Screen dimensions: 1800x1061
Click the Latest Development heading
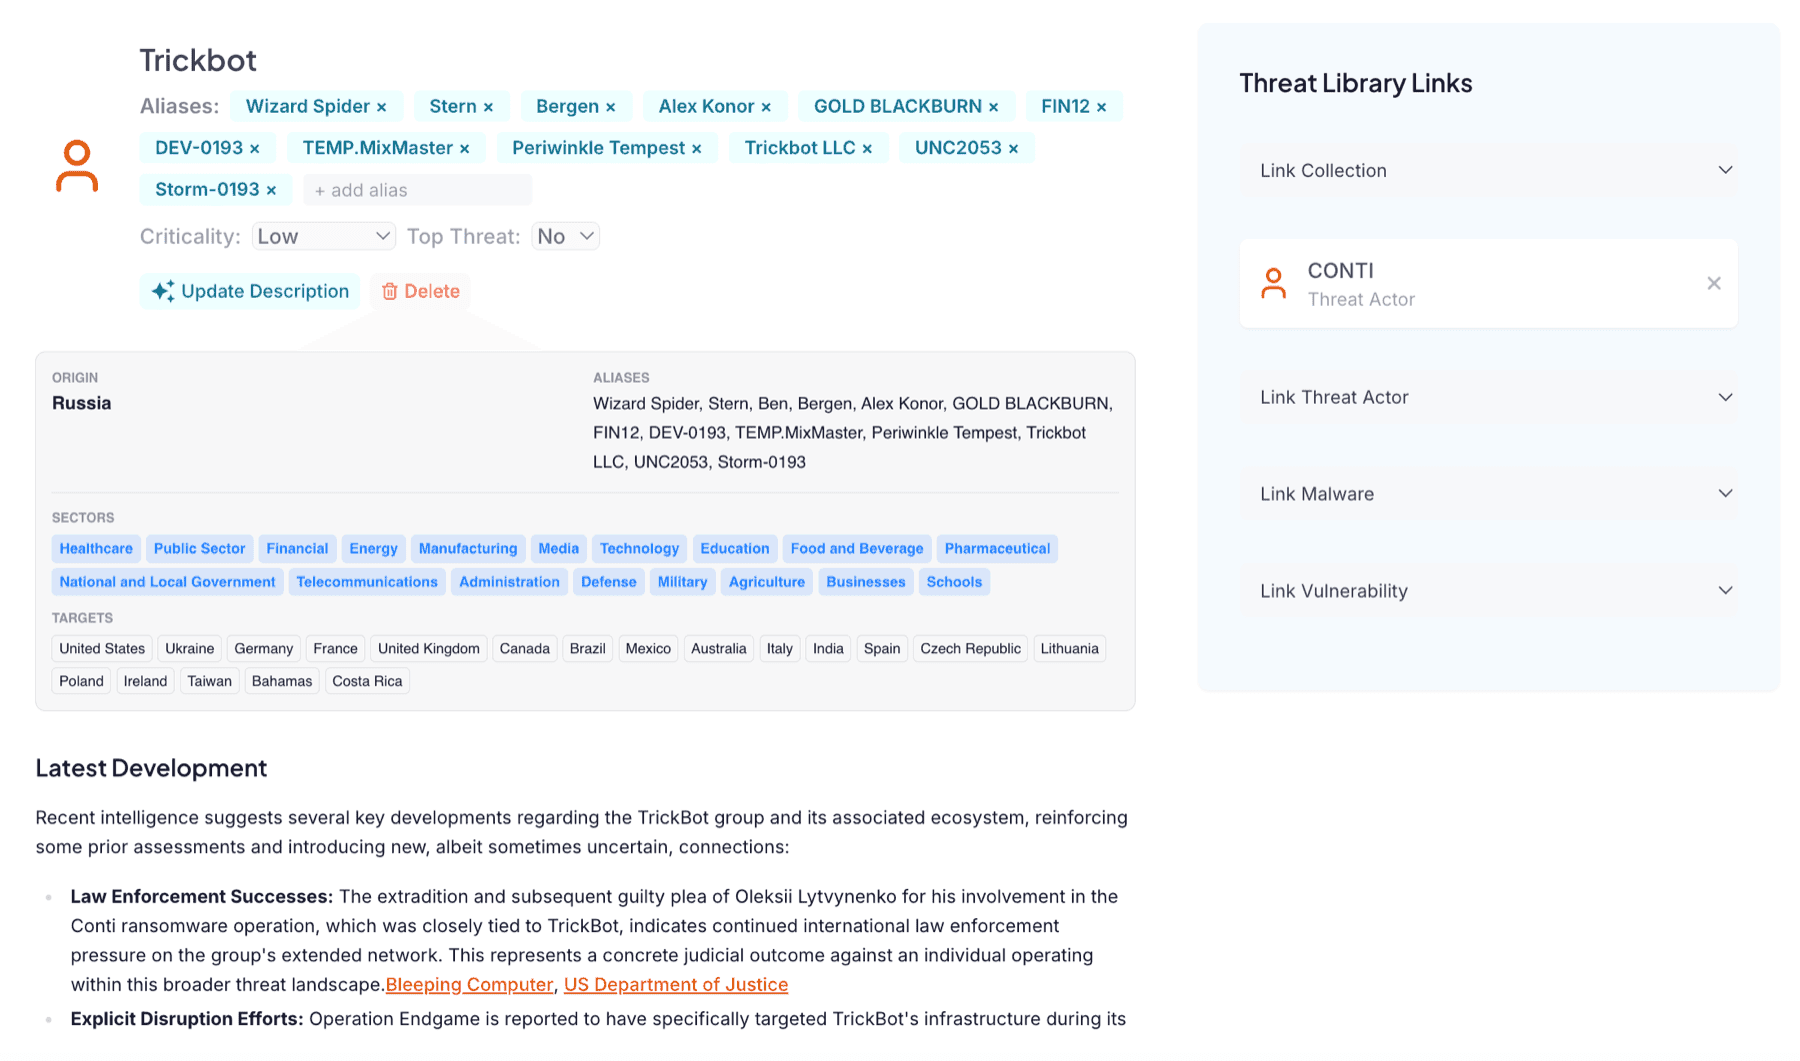[x=151, y=768]
